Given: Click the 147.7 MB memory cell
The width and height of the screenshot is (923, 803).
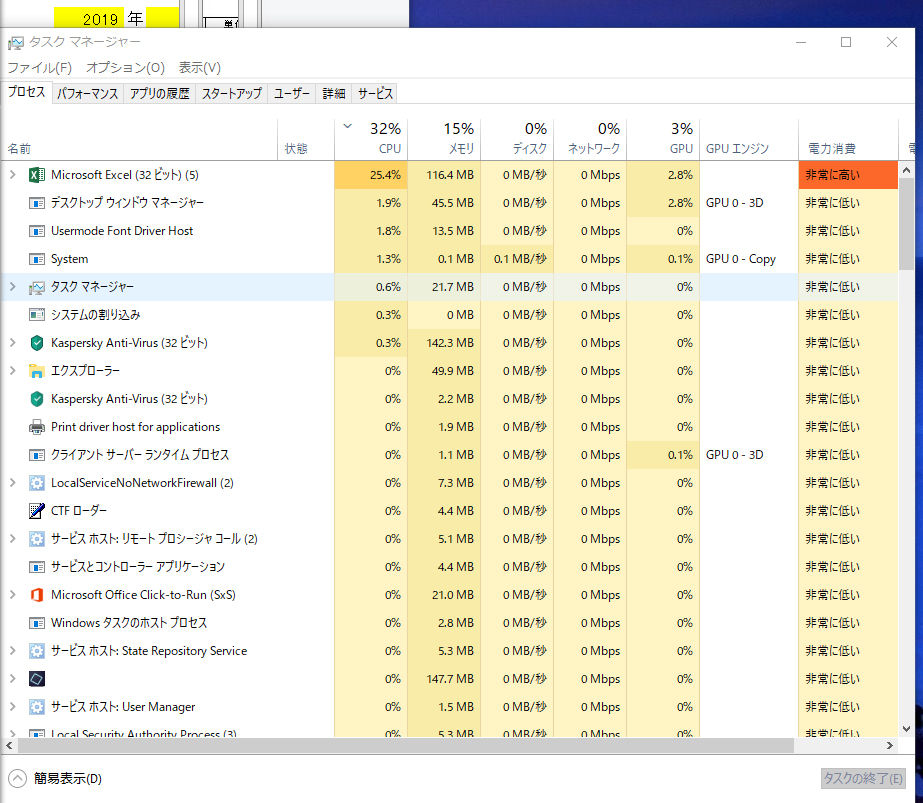Looking at the screenshot, I should point(444,679).
